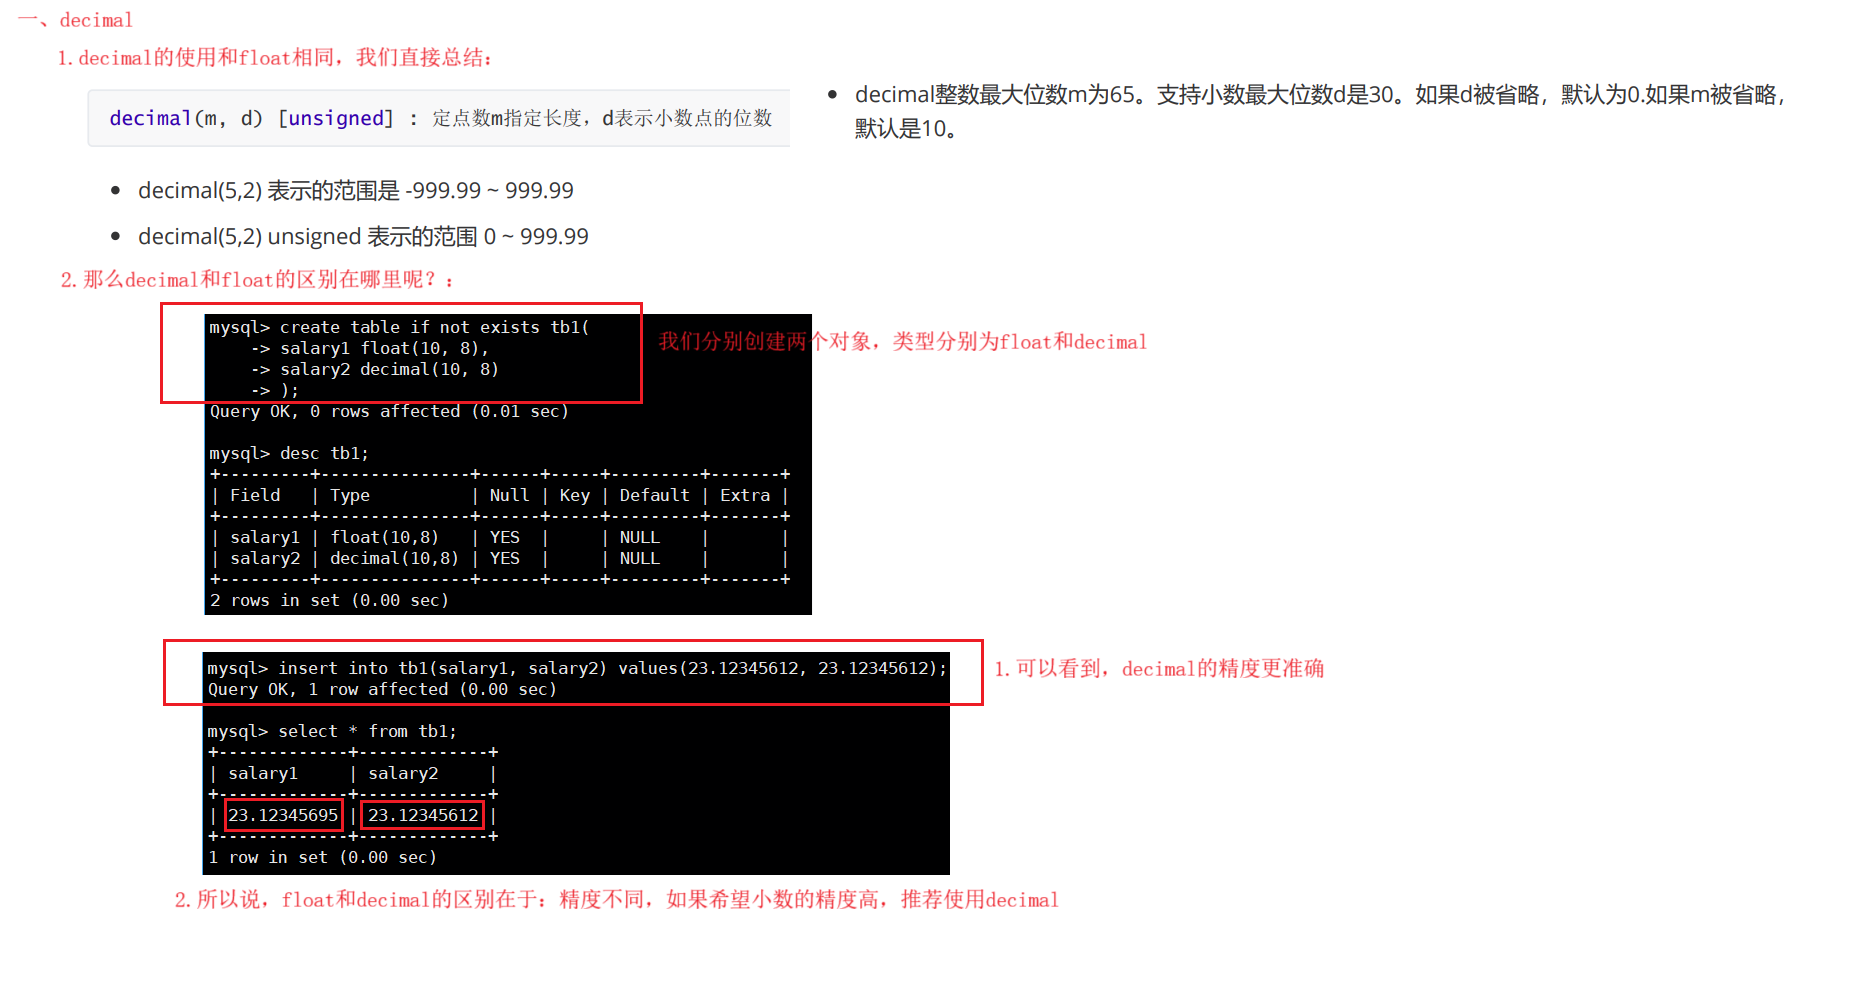Click the red note about decimal precision

tap(1159, 668)
